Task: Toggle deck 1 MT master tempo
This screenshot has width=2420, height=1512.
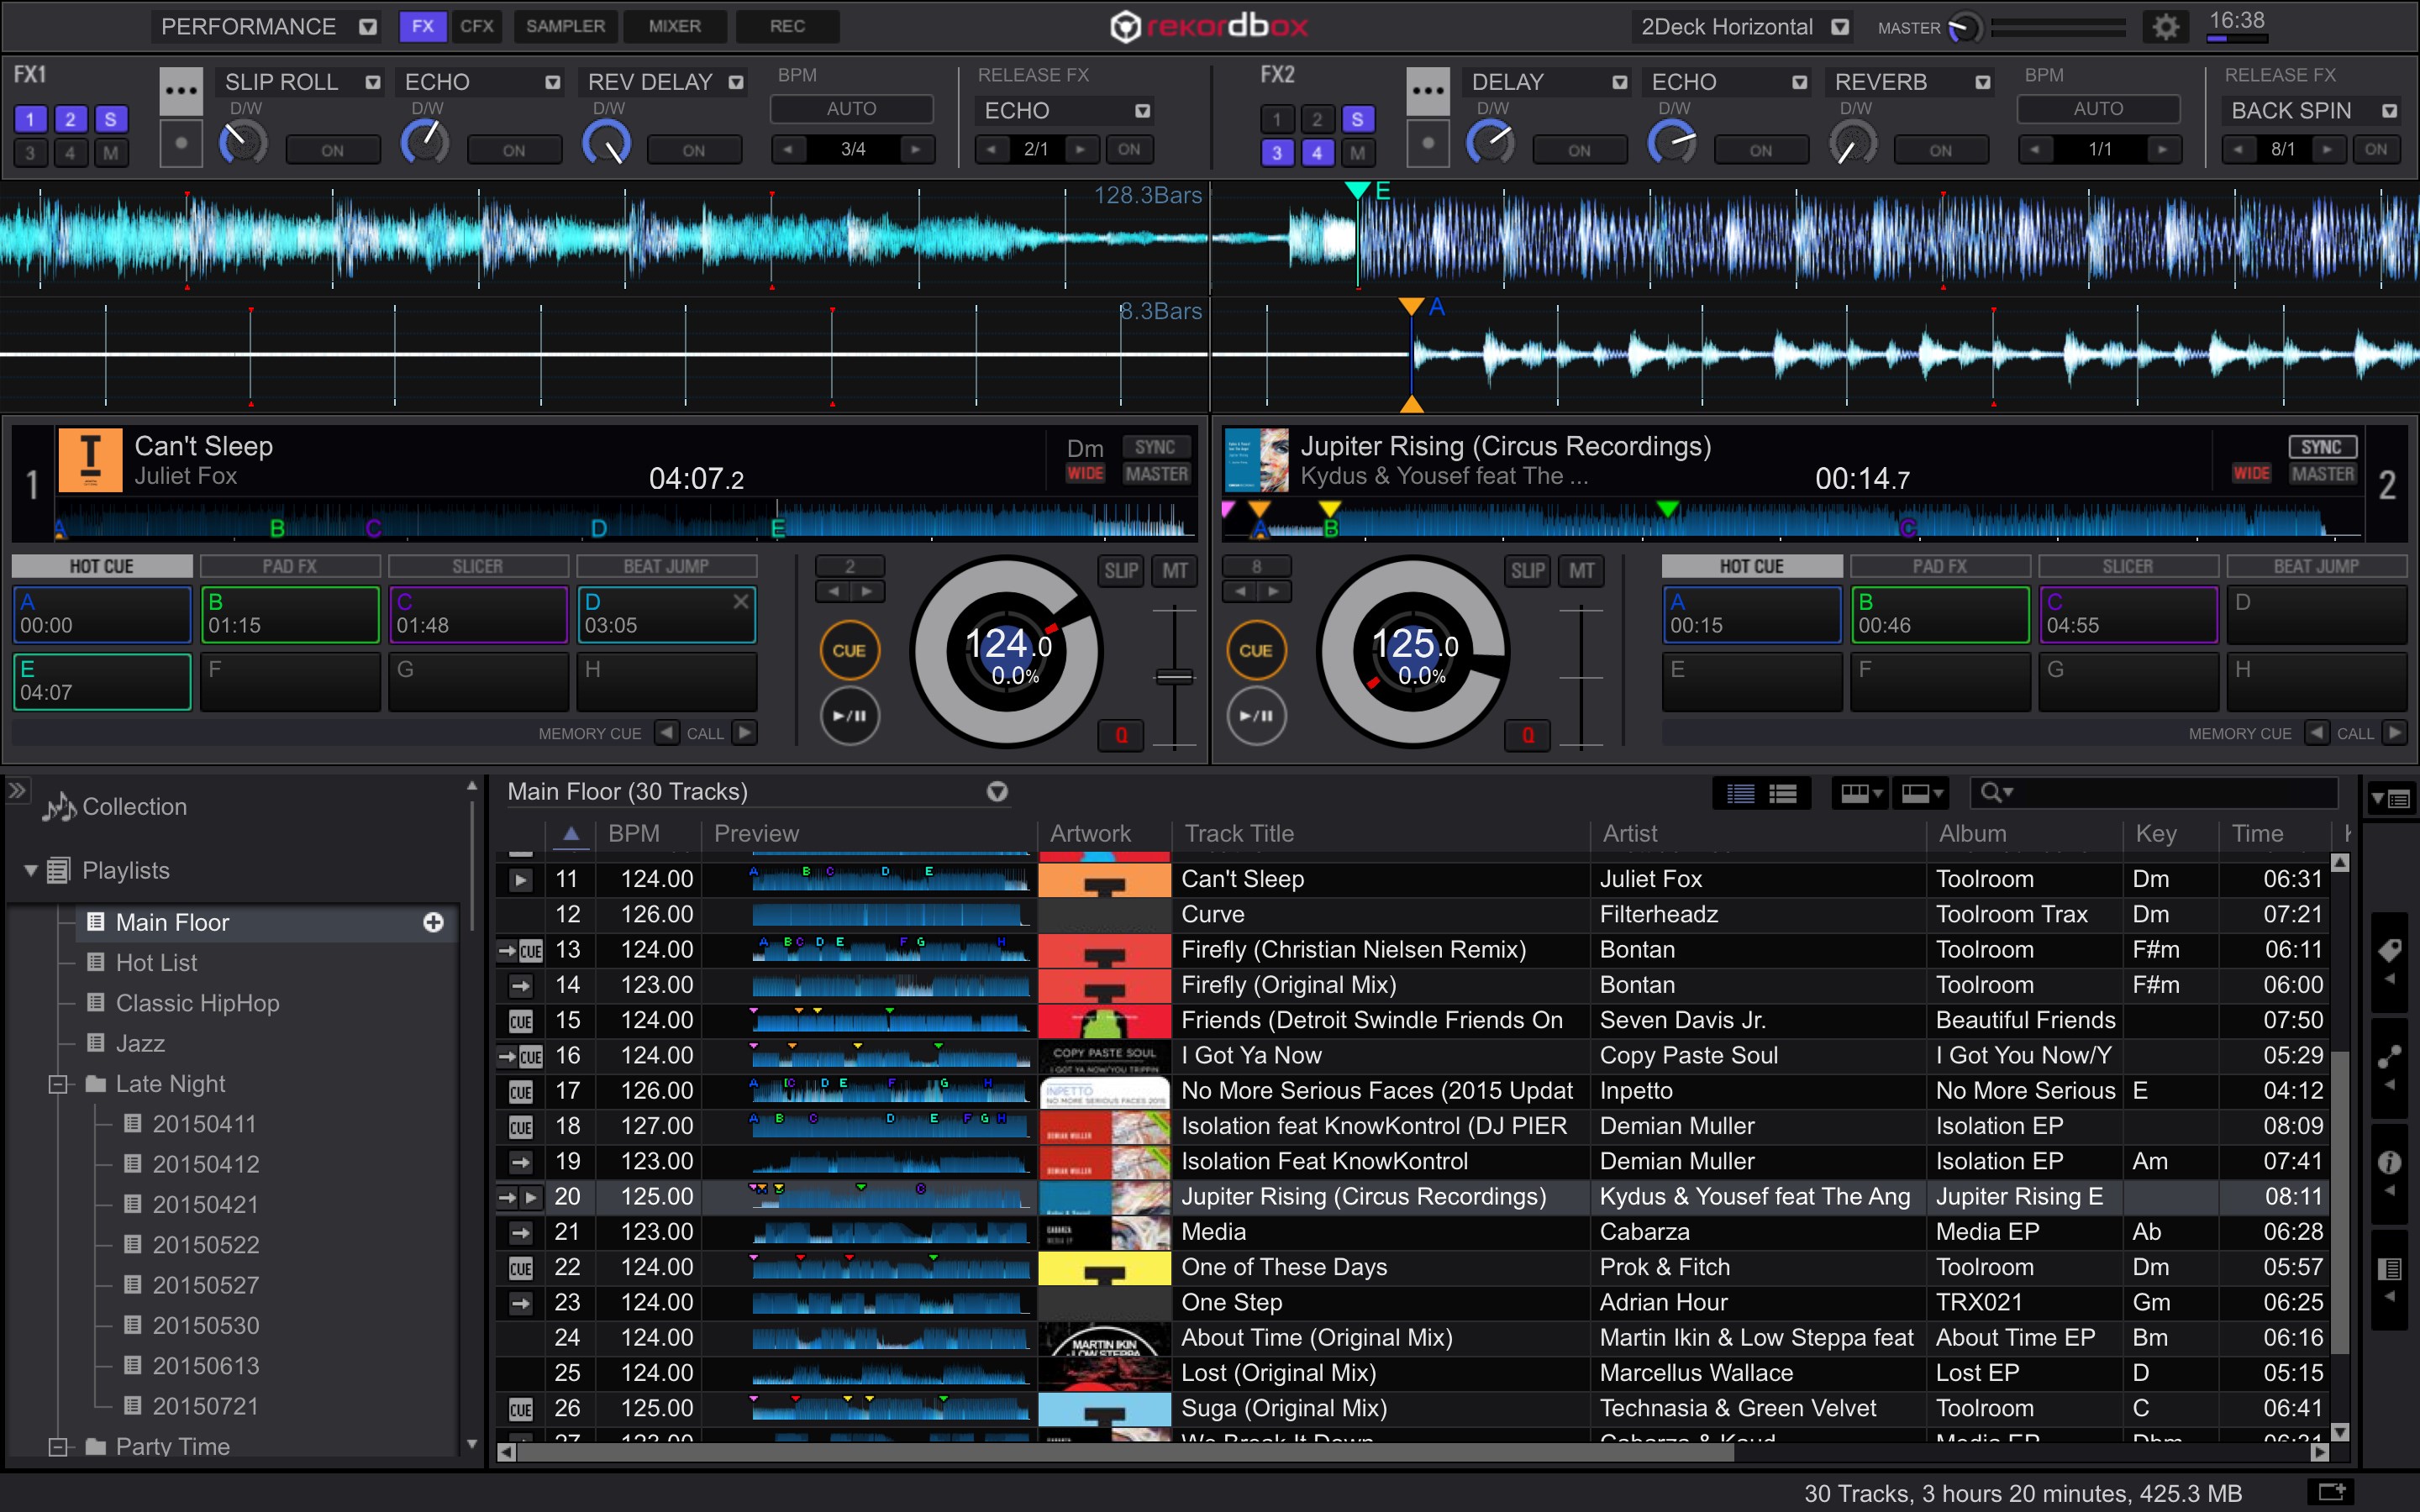Action: [1174, 571]
